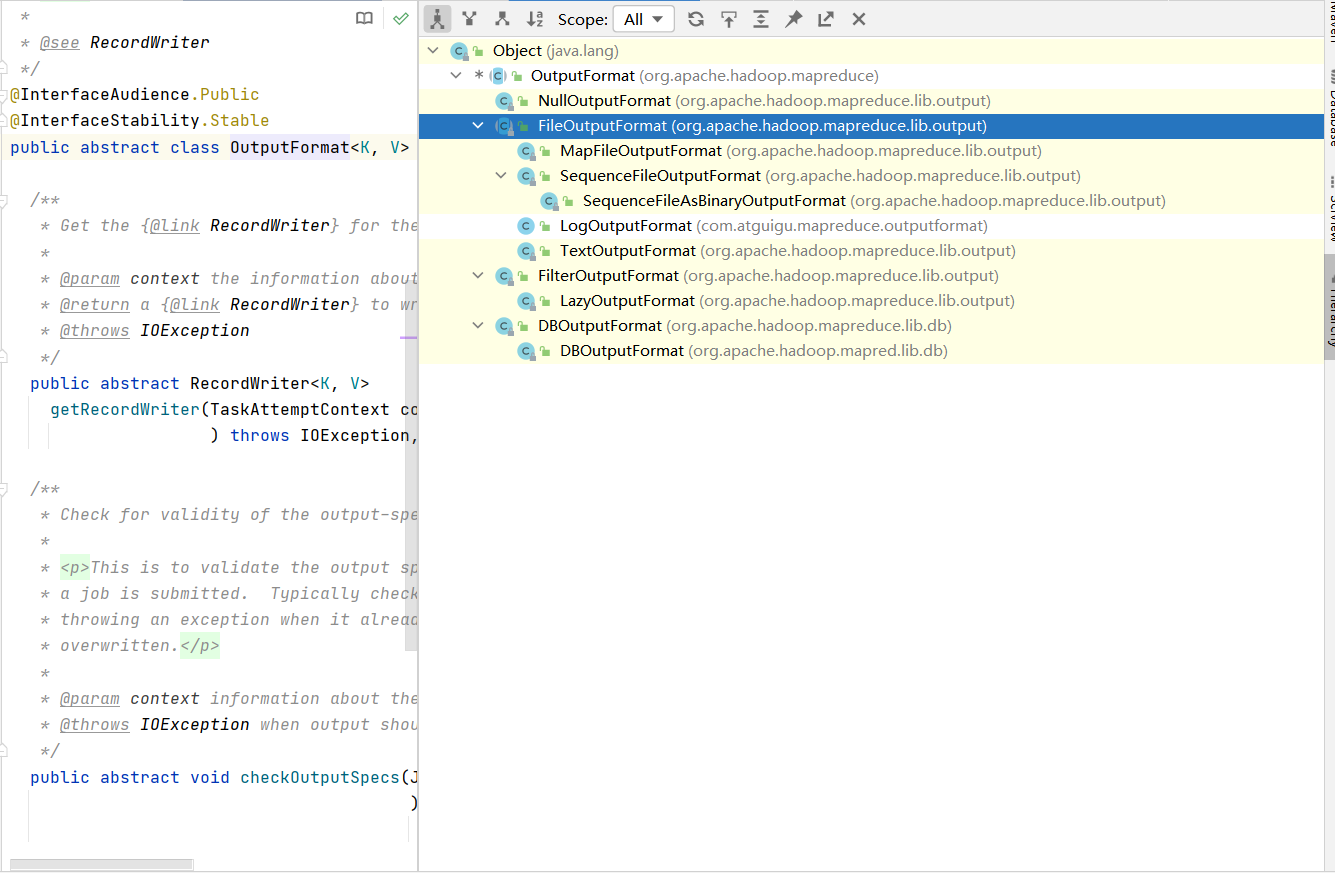
Task: Click the RecordWriter link in @see Javadoc
Action: (x=149, y=42)
